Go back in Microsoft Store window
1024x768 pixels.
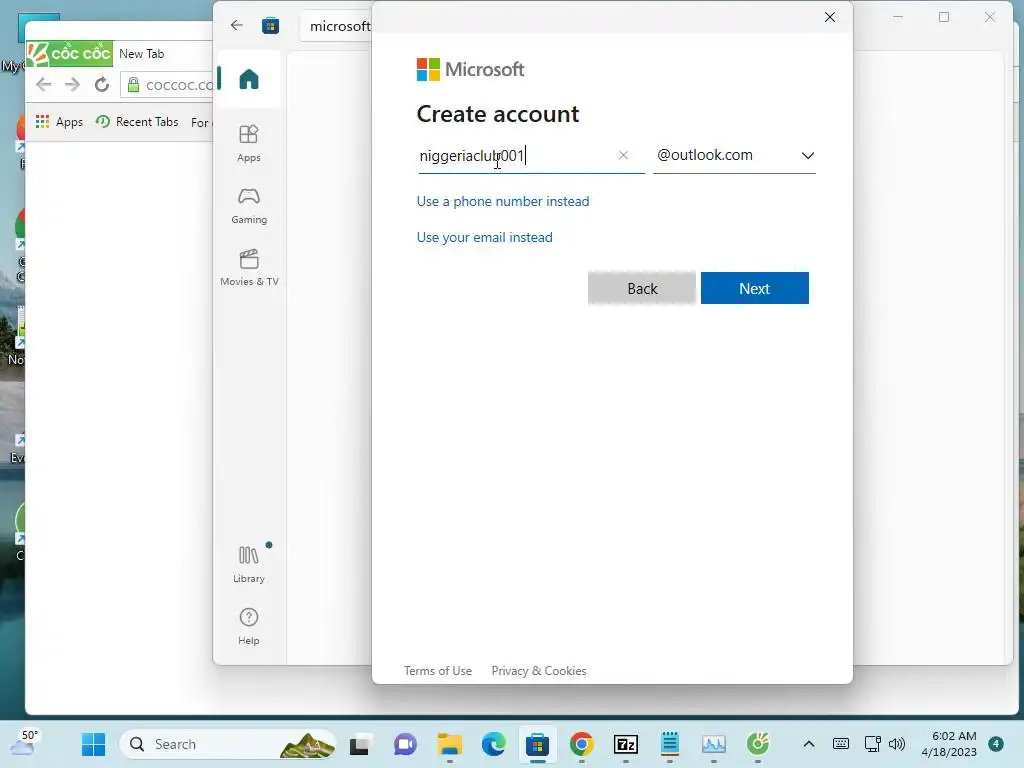tap(236, 25)
